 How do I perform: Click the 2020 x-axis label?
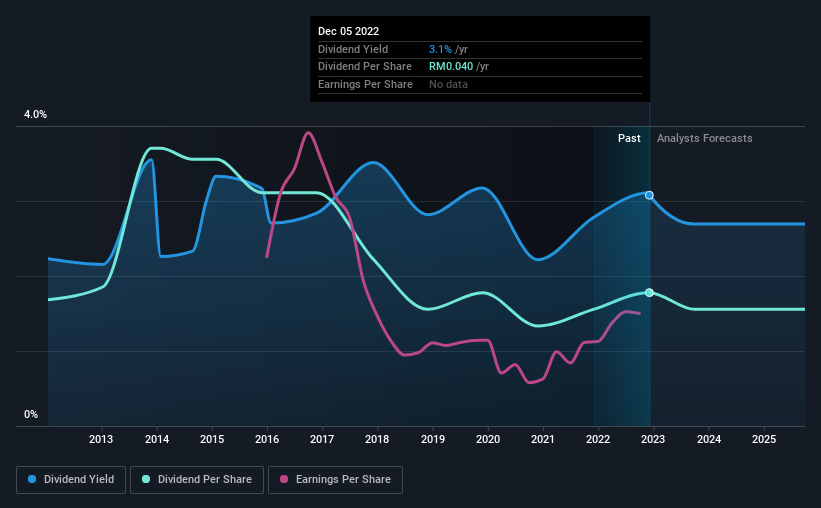pyautogui.click(x=488, y=439)
